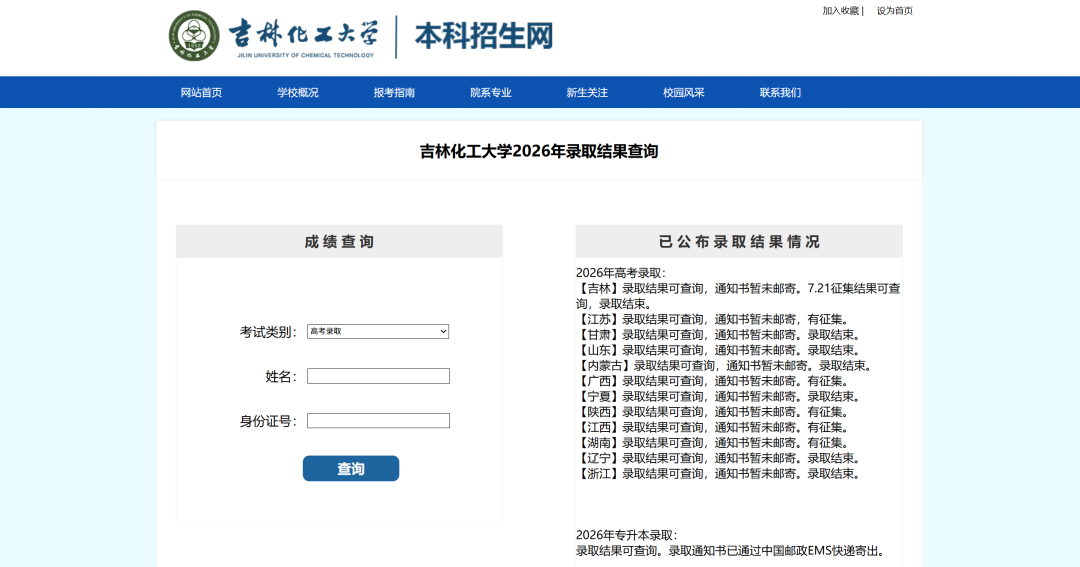Screen dimensions: 1080x567
Task: Click the 【浙江】 admission status line
Action: tap(718, 474)
